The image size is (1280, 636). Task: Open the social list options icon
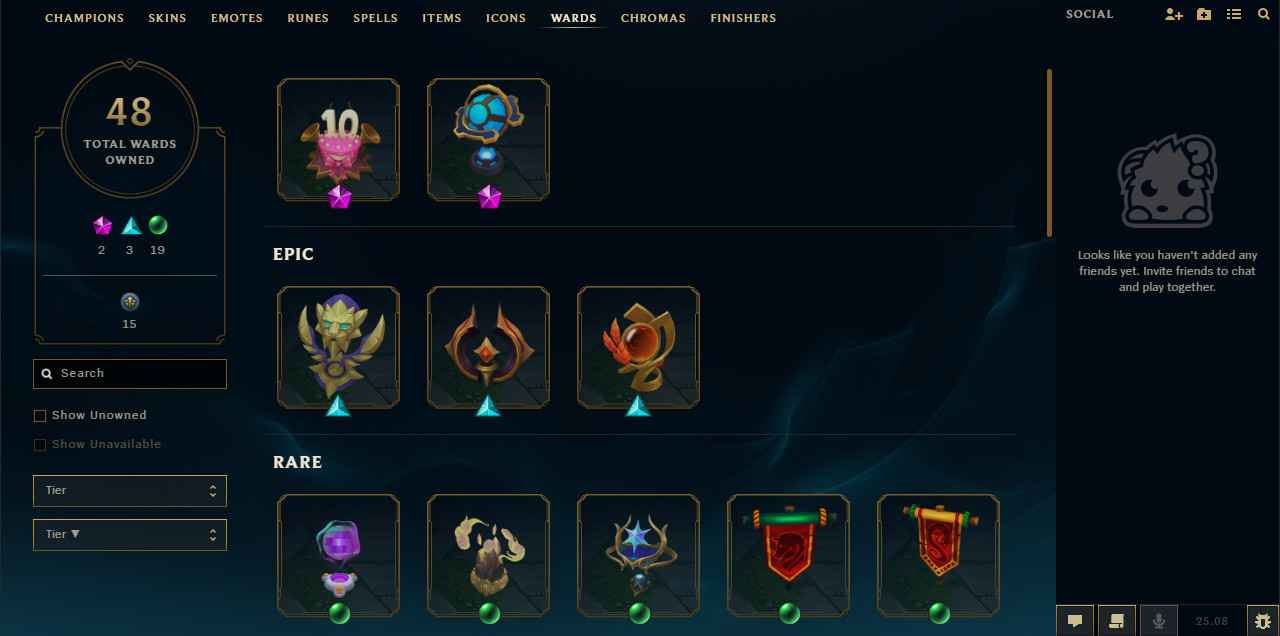[x=1234, y=15]
